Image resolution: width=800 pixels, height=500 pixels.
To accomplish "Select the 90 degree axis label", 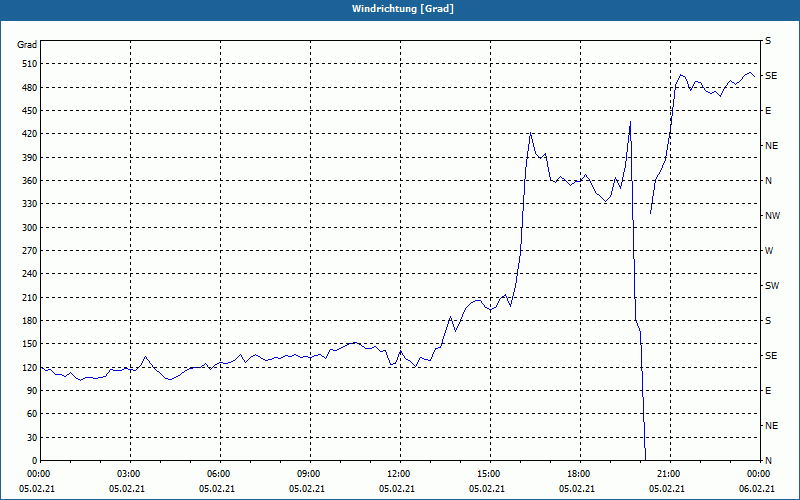I will (32, 391).
